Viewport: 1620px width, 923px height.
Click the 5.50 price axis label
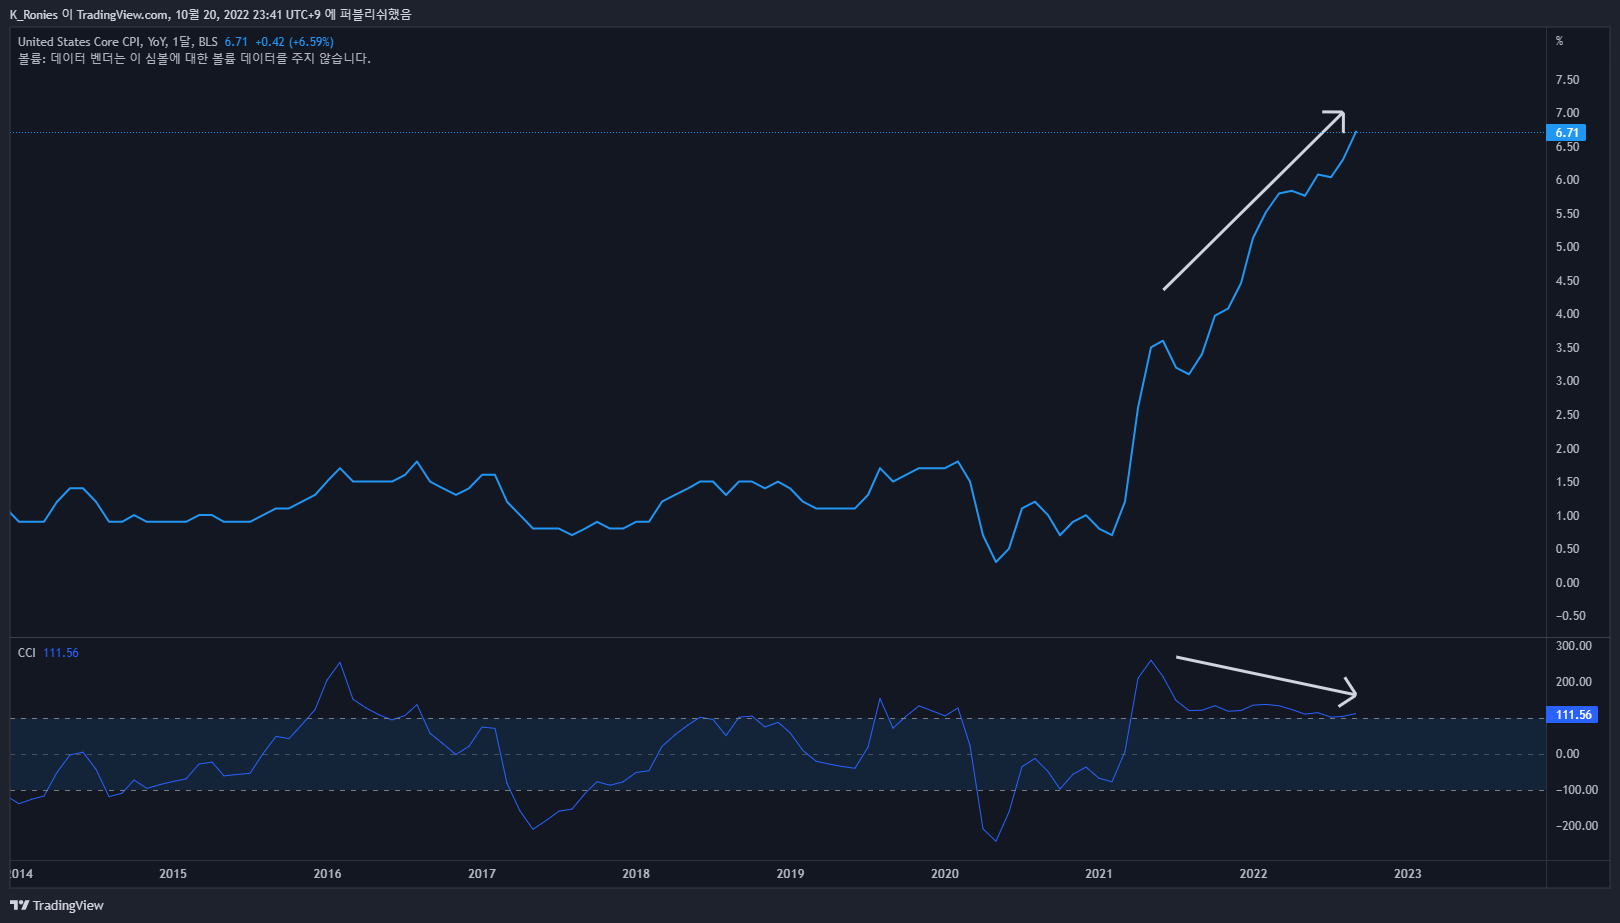(1567, 214)
